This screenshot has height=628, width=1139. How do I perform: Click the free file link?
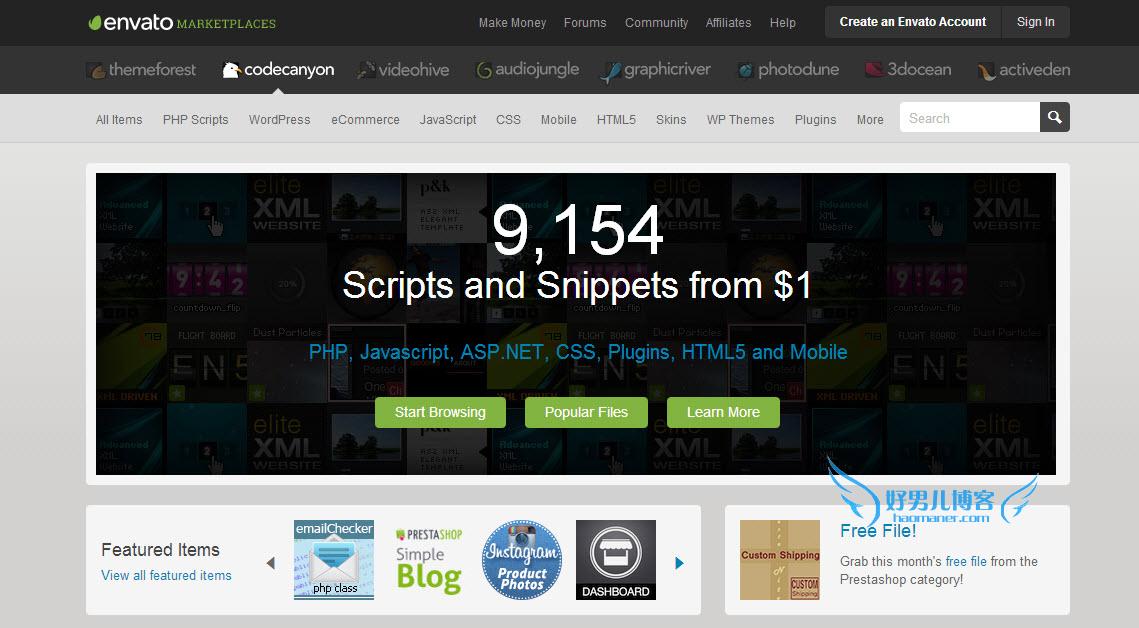point(966,561)
